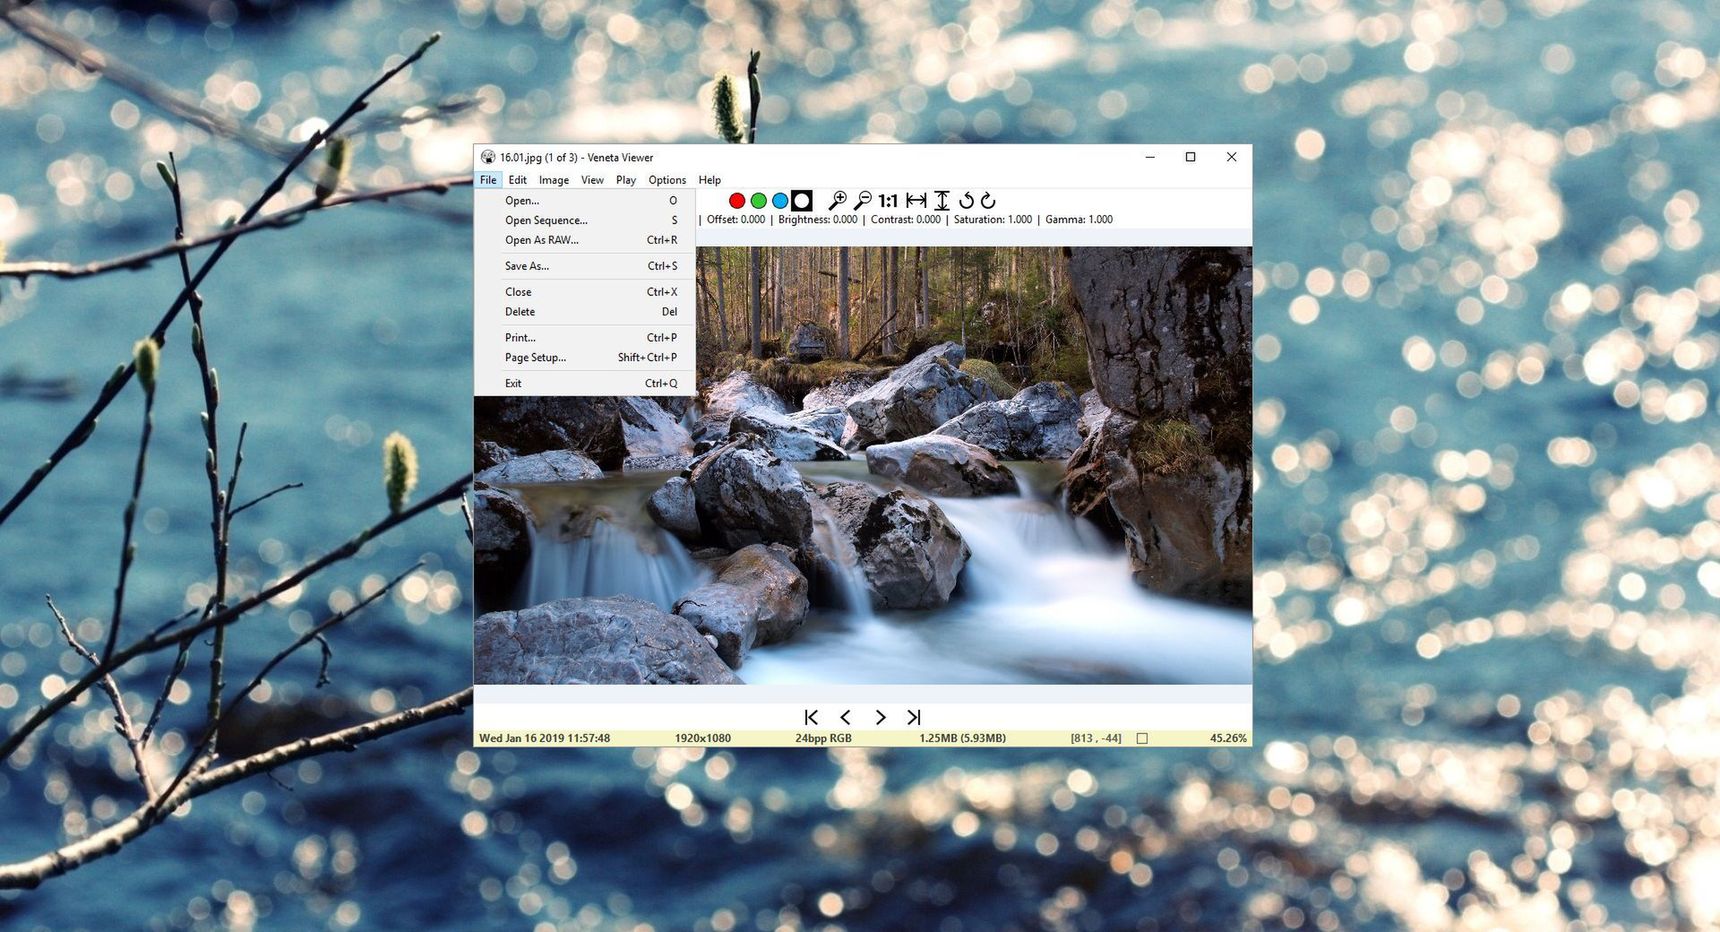Click the 1.25MB (5.93MB) file size text
The width and height of the screenshot is (1720, 932).
pos(963,738)
